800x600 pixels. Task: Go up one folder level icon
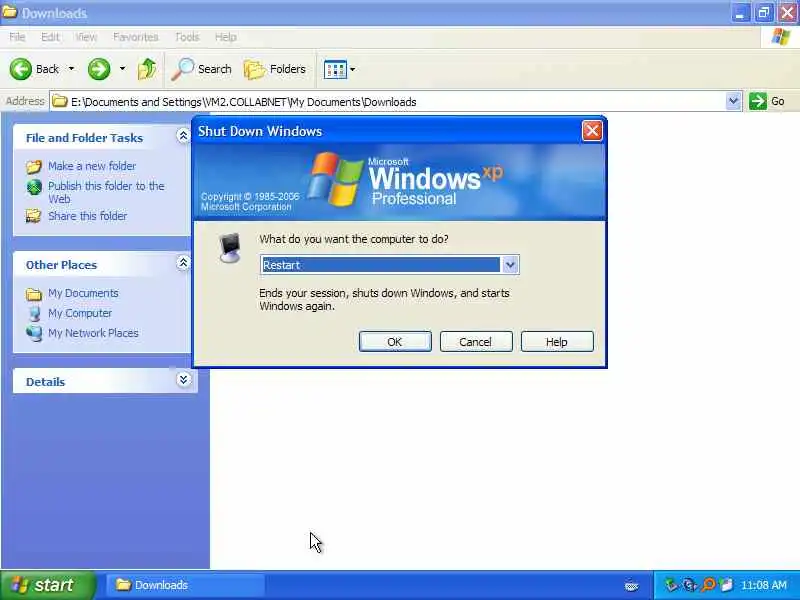click(x=147, y=69)
